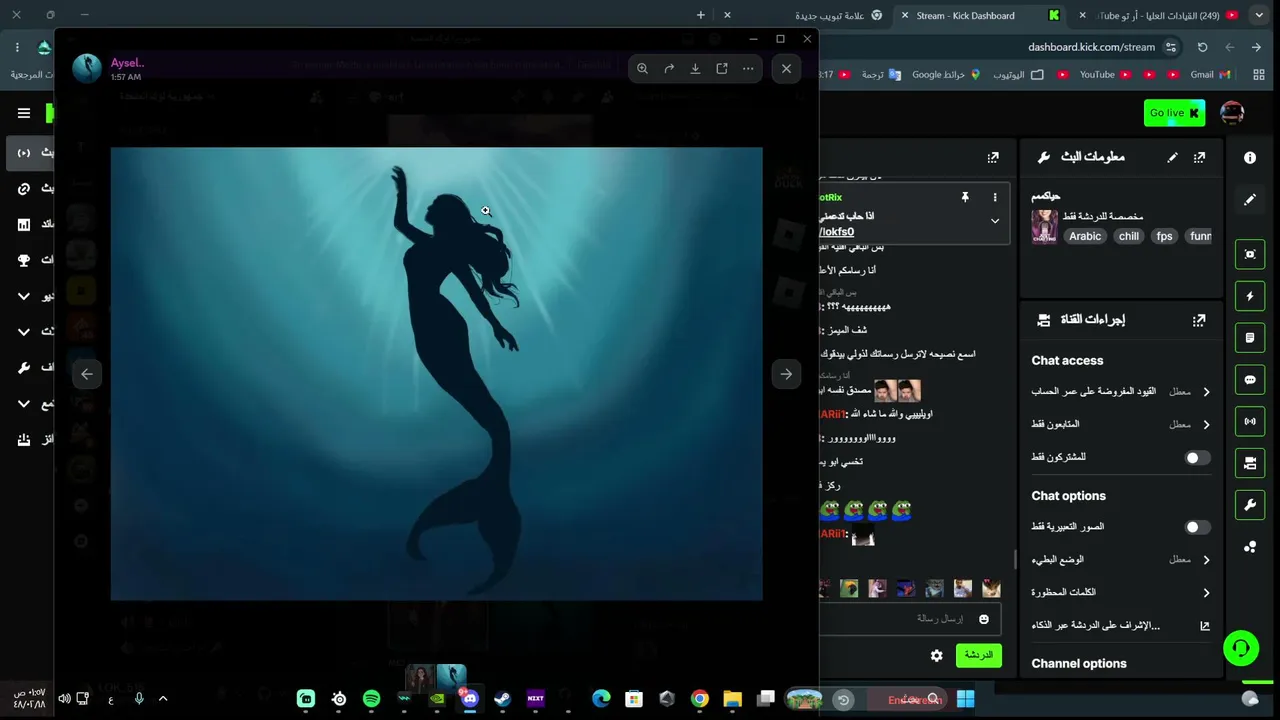Select the fps tag
The width and height of the screenshot is (1280, 720).
pyautogui.click(x=1164, y=236)
